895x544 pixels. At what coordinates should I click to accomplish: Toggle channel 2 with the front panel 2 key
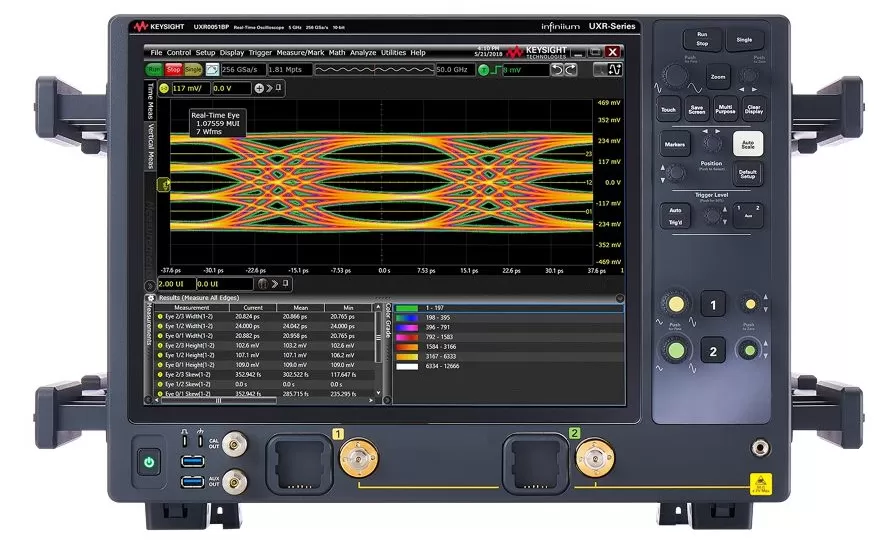pyautogui.click(x=713, y=352)
